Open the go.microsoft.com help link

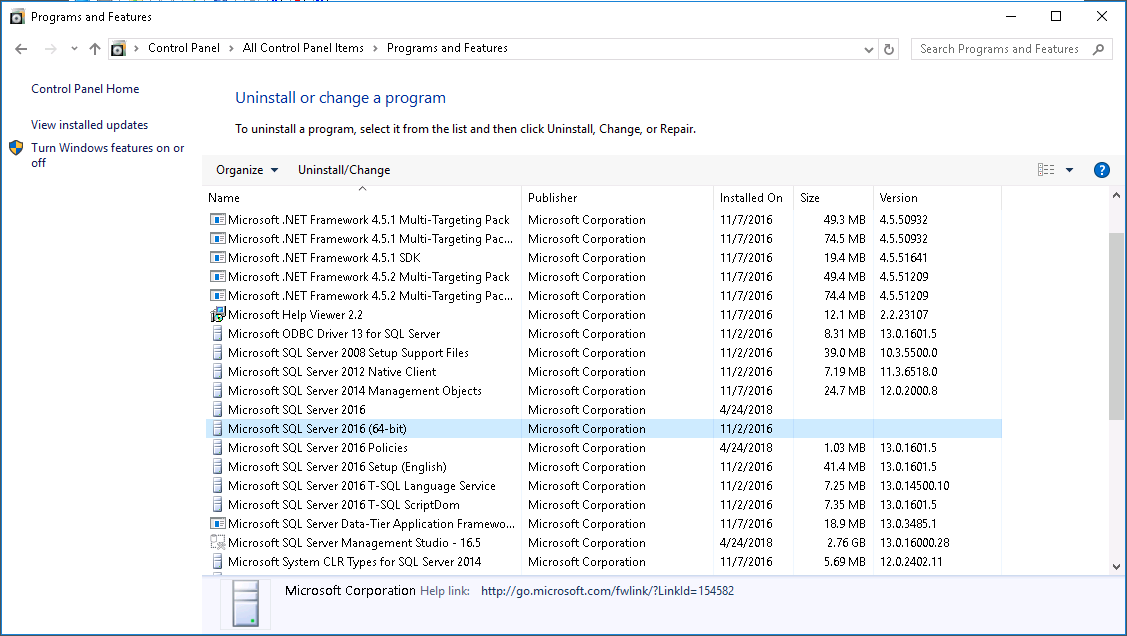pyautogui.click(x=607, y=591)
